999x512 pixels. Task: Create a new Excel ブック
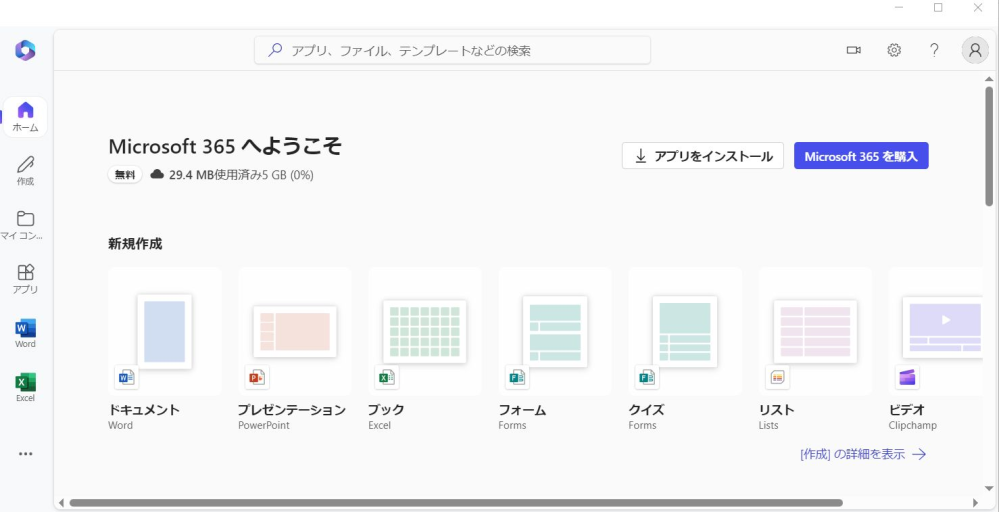click(425, 332)
